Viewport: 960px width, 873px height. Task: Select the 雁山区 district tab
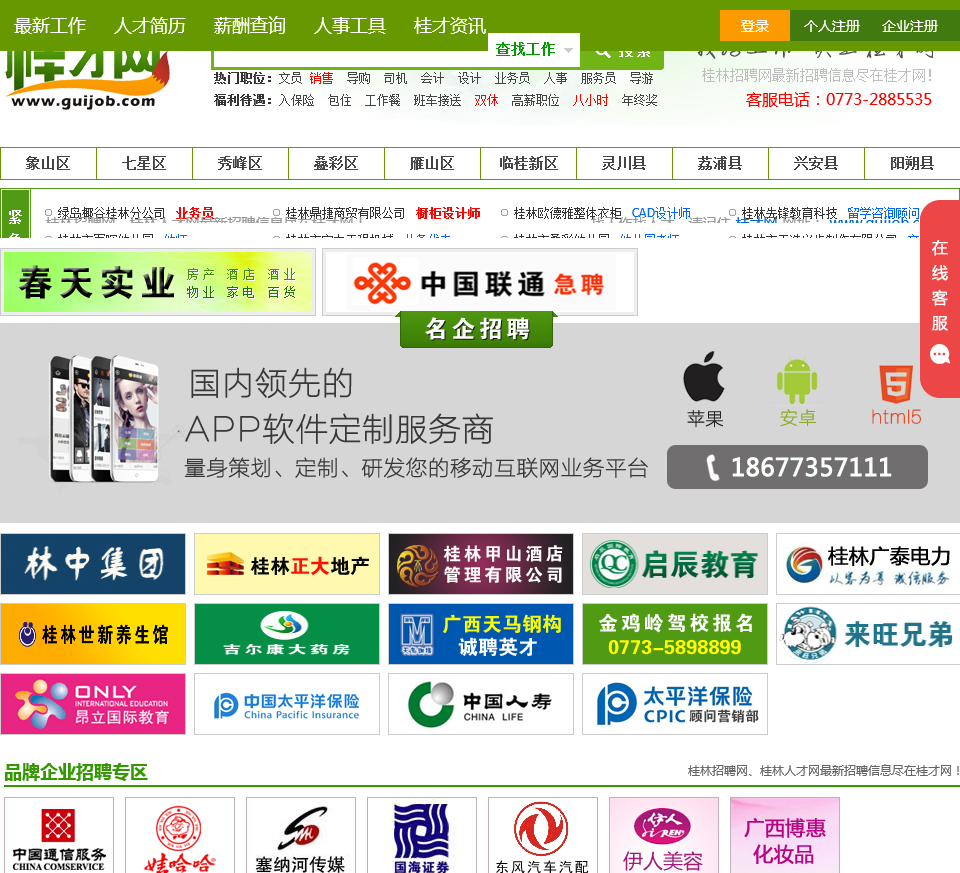432,163
